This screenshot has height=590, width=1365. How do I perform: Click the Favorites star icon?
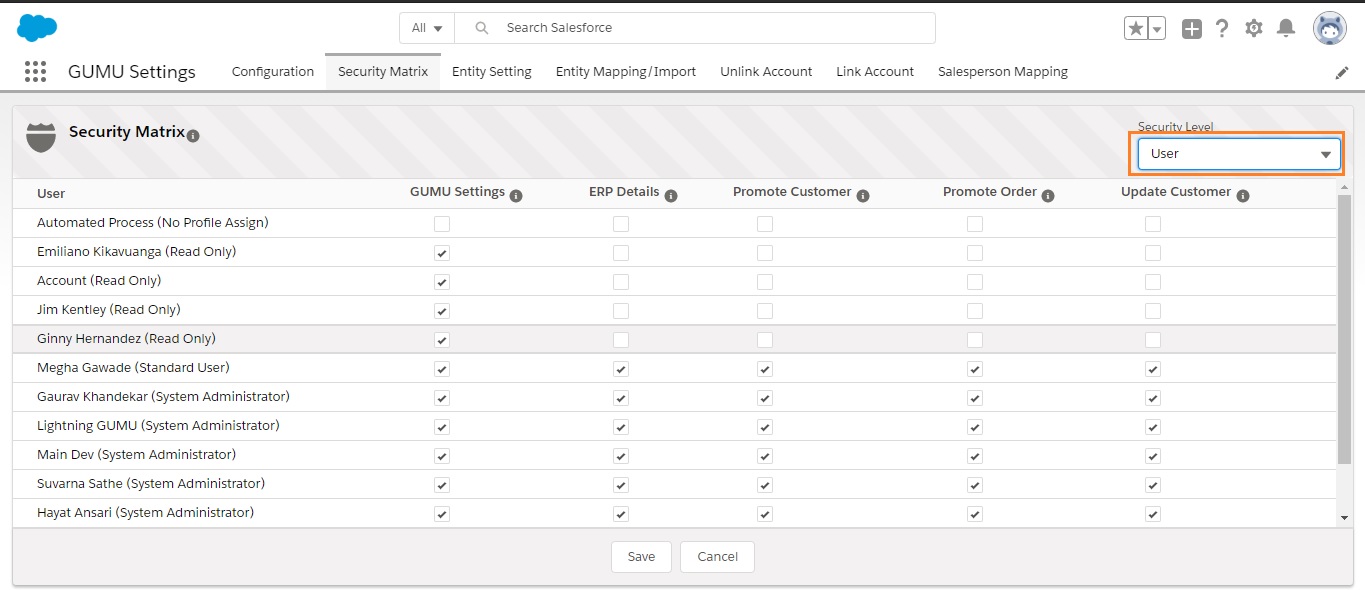click(1136, 29)
